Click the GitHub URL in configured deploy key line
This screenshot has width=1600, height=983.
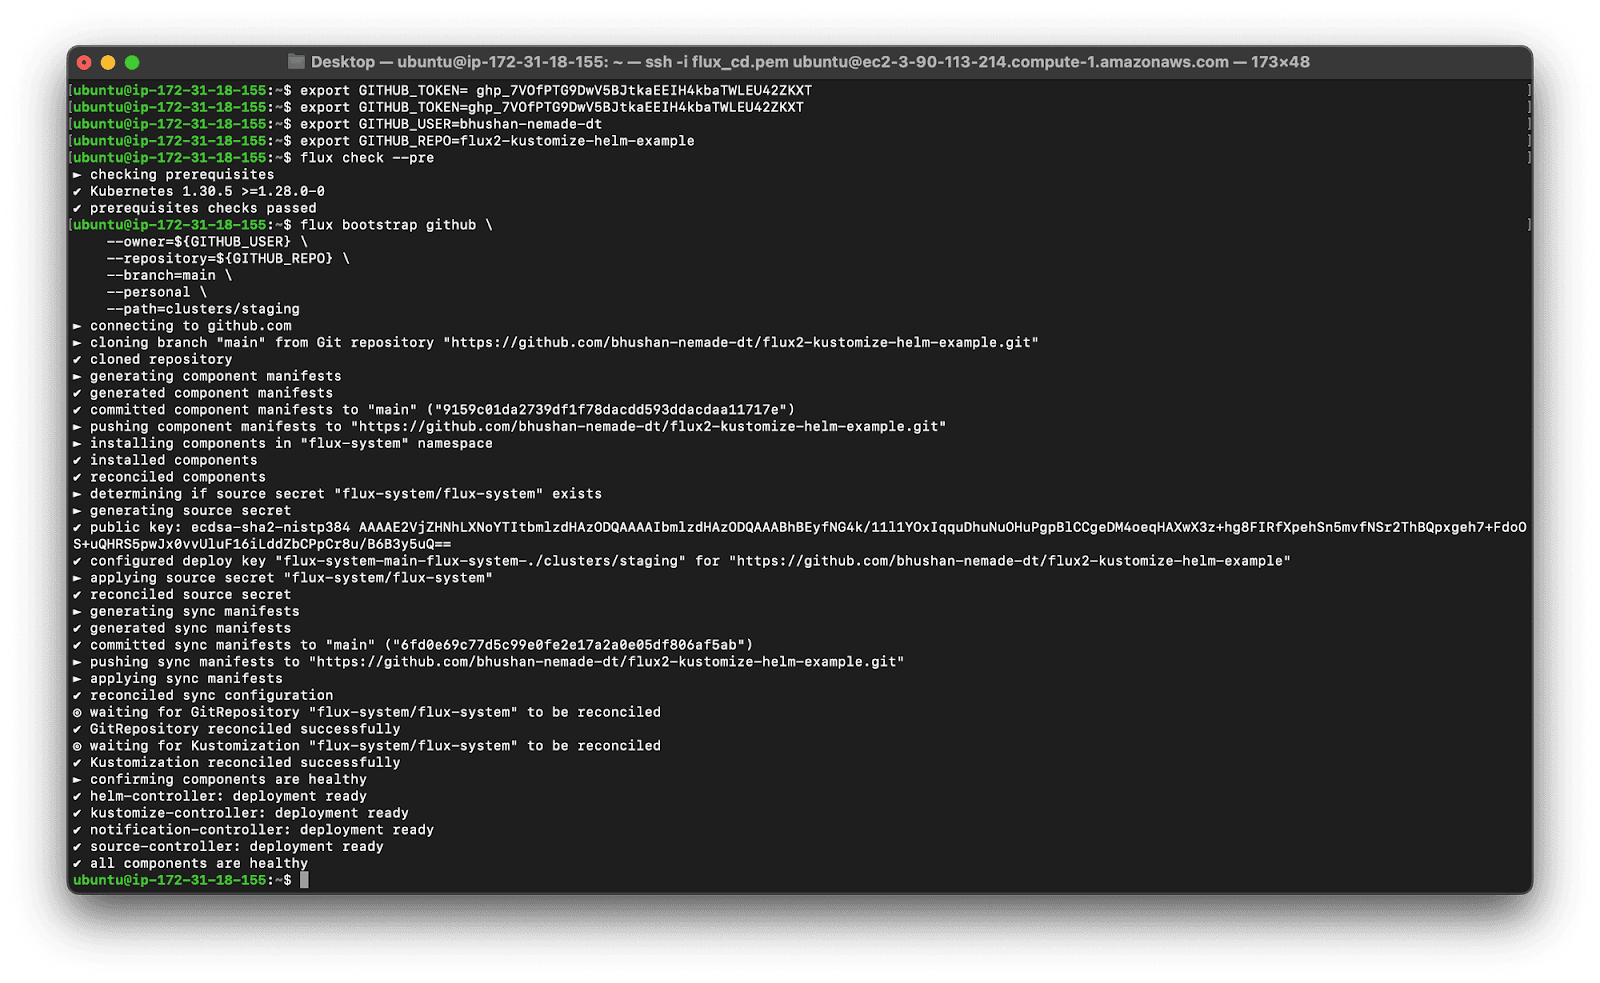pyautogui.click(x=1010, y=561)
